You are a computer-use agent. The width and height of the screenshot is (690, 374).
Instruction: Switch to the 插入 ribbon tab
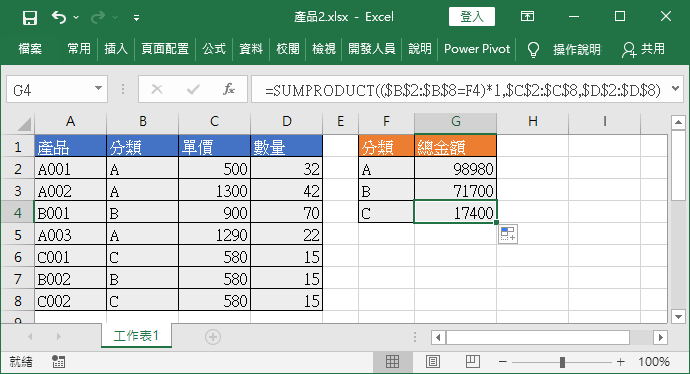[116, 48]
